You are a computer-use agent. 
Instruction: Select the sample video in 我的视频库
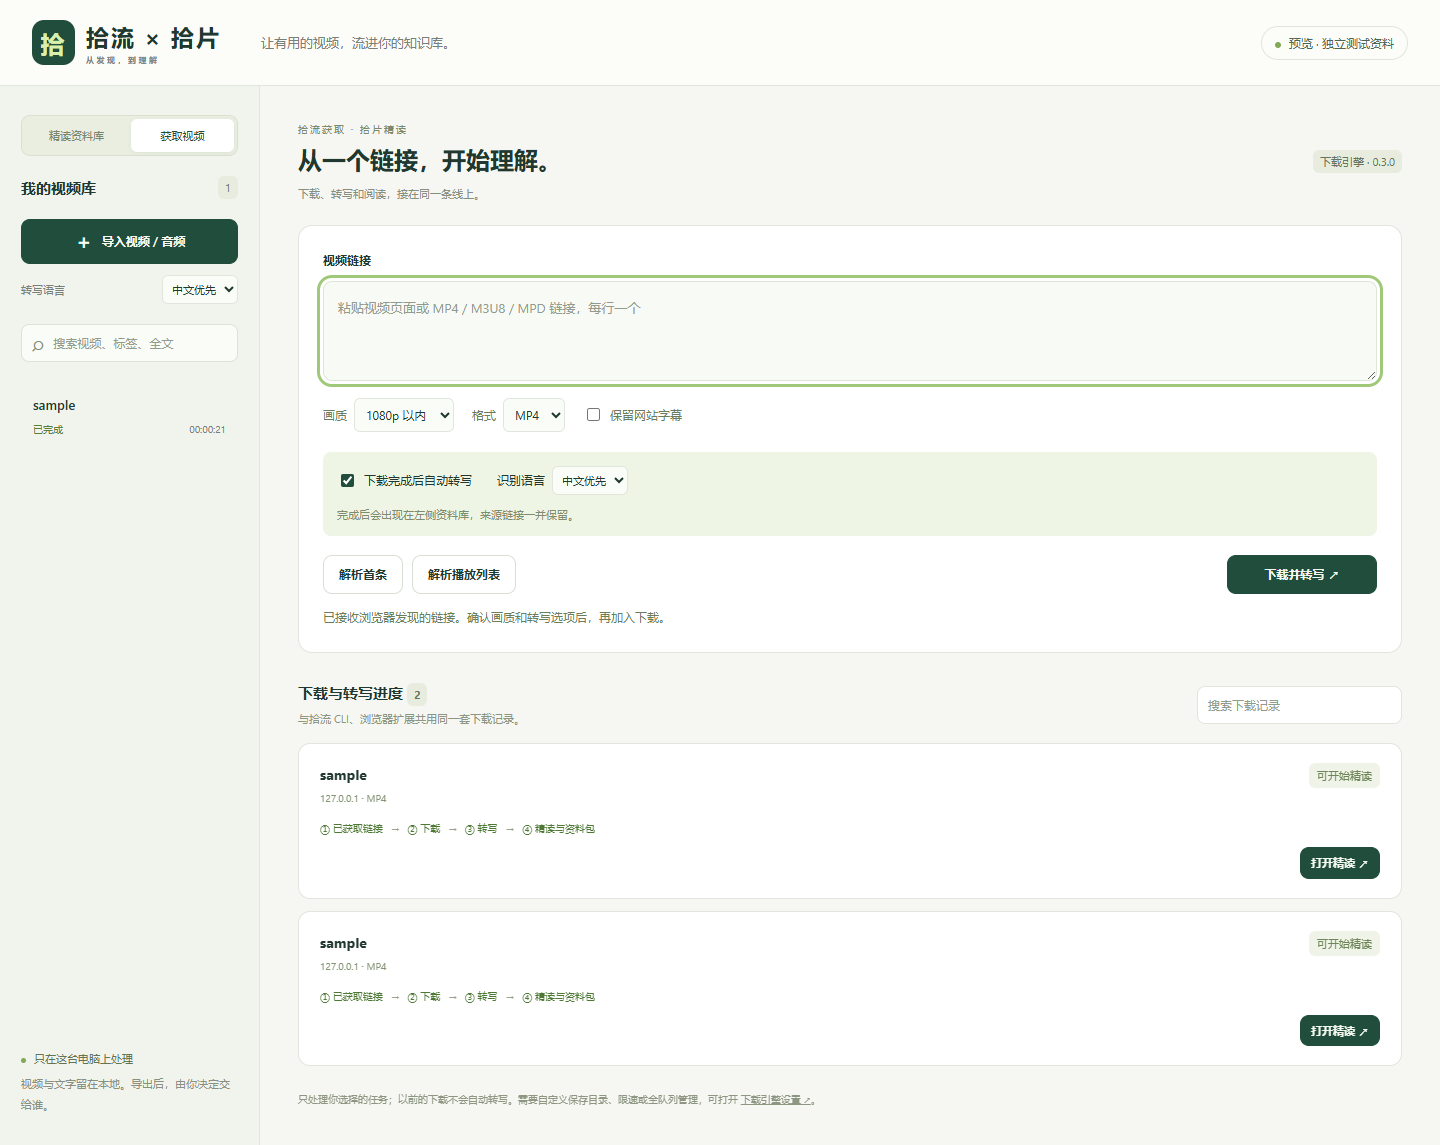[129, 417]
